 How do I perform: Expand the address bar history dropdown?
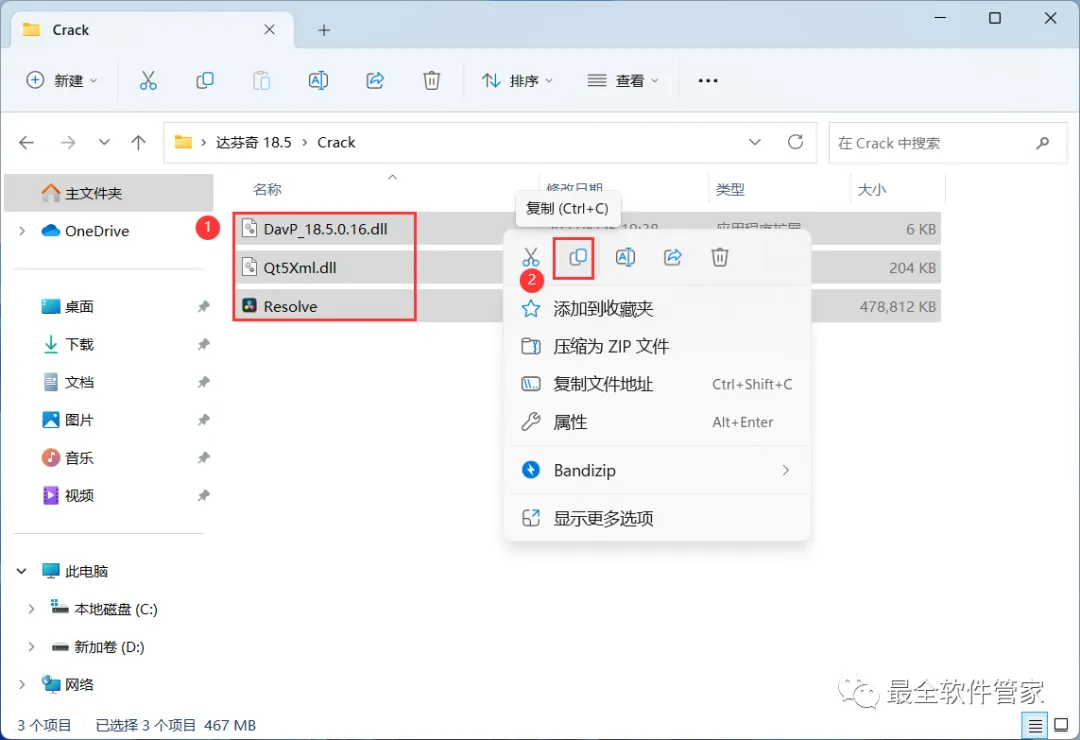(x=755, y=142)
